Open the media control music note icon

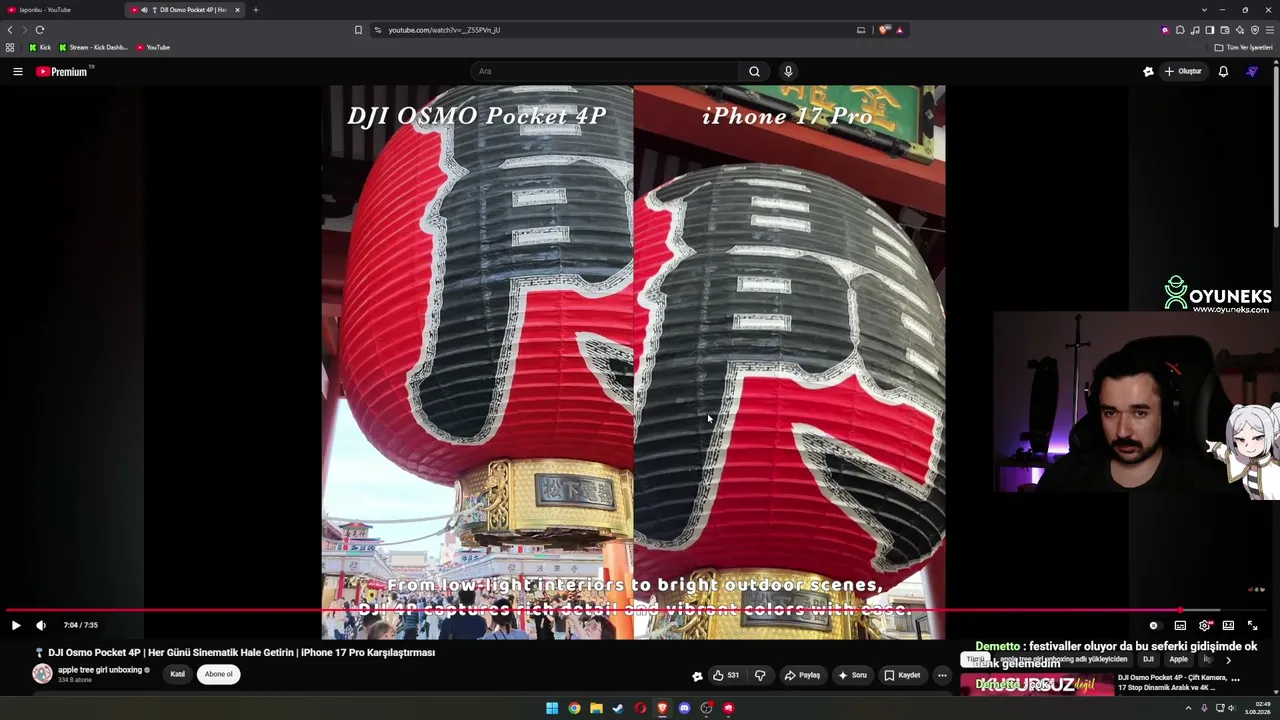tap(1195, 30)
